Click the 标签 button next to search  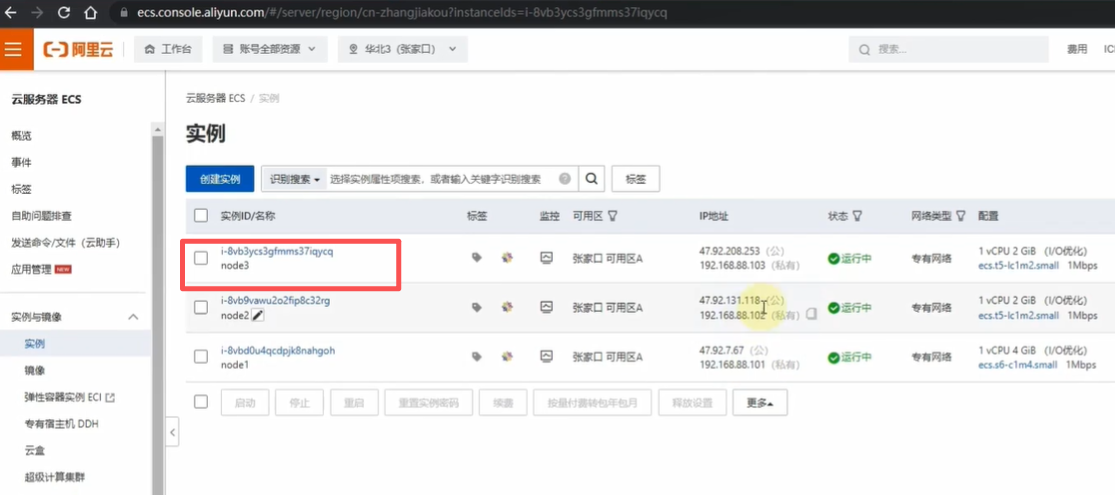(x=636, y=179)
